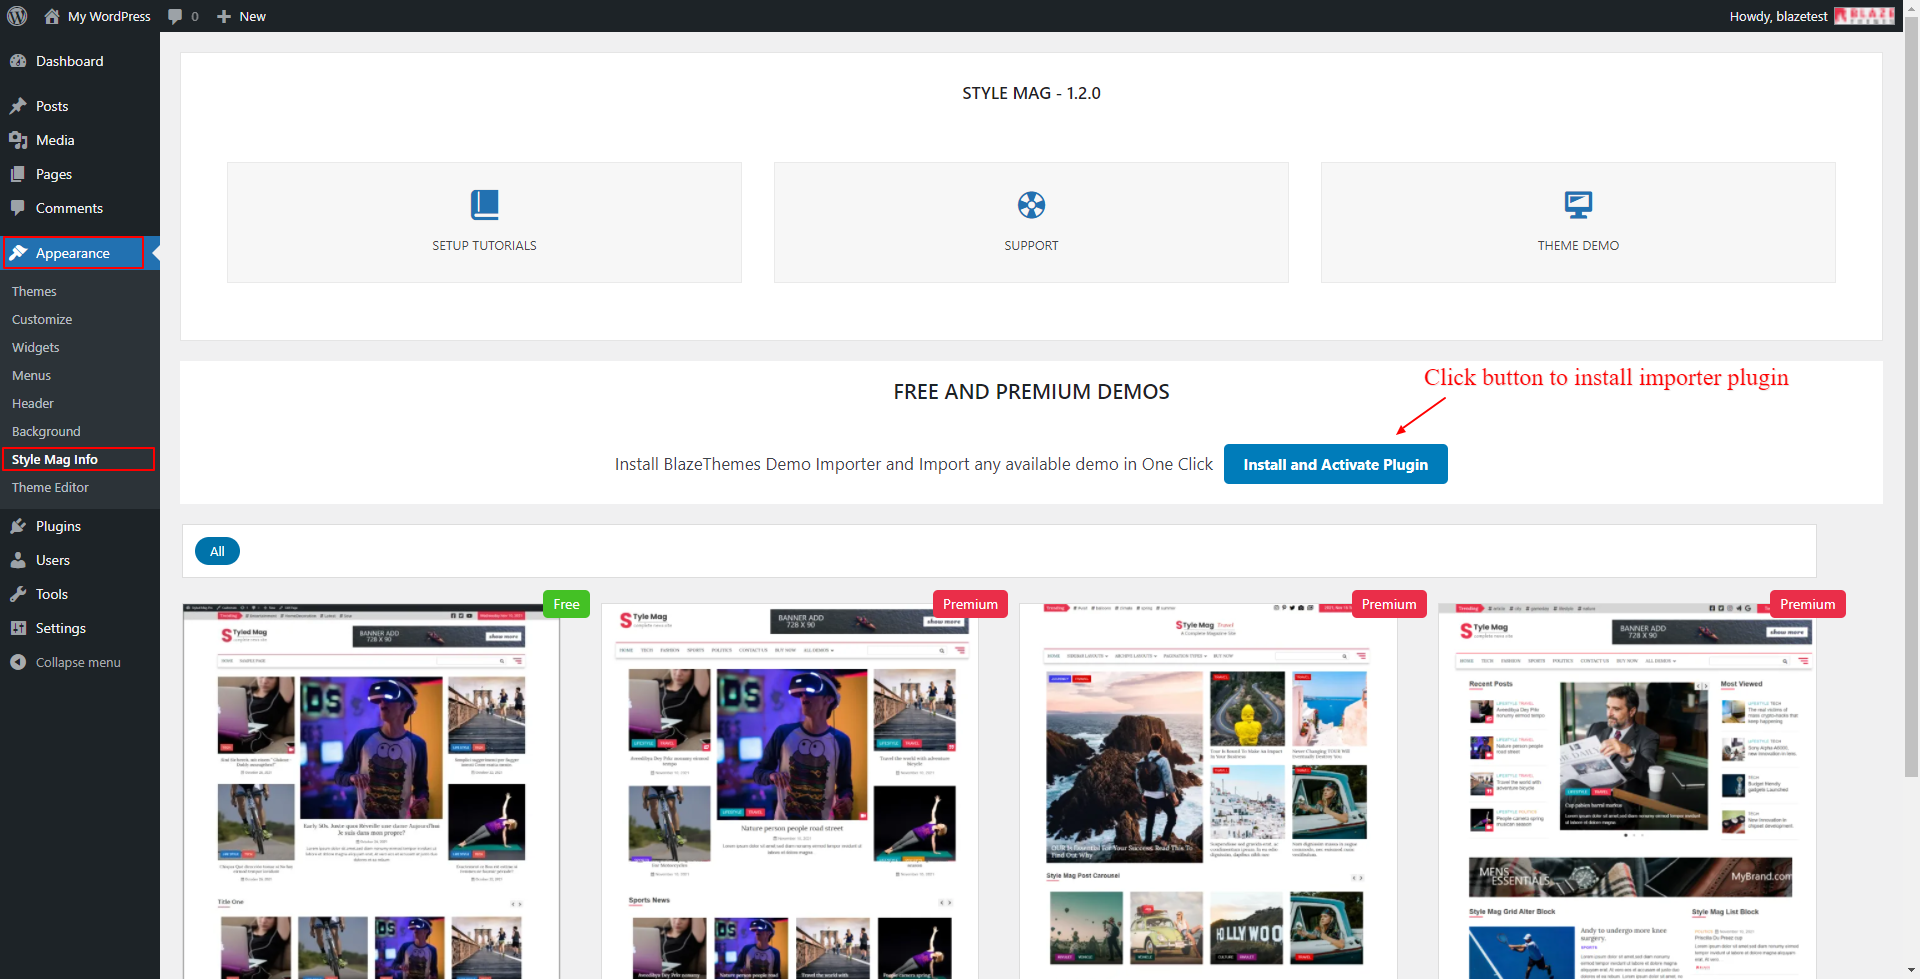Open the Premium travel demo thumbnail
The height and width of the screenshot is (979, 1920).
tap(1208, 790)
